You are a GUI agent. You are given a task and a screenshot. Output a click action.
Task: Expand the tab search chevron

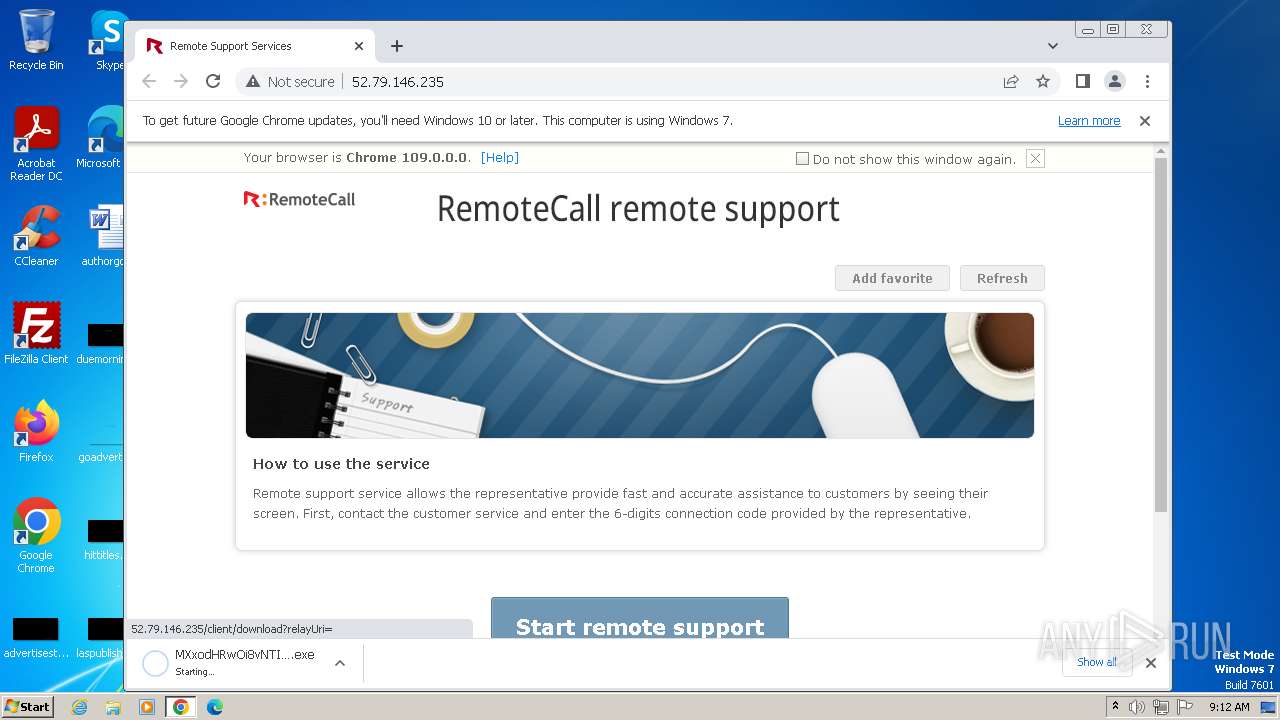pyautogui.click(x=1053, y=46)
